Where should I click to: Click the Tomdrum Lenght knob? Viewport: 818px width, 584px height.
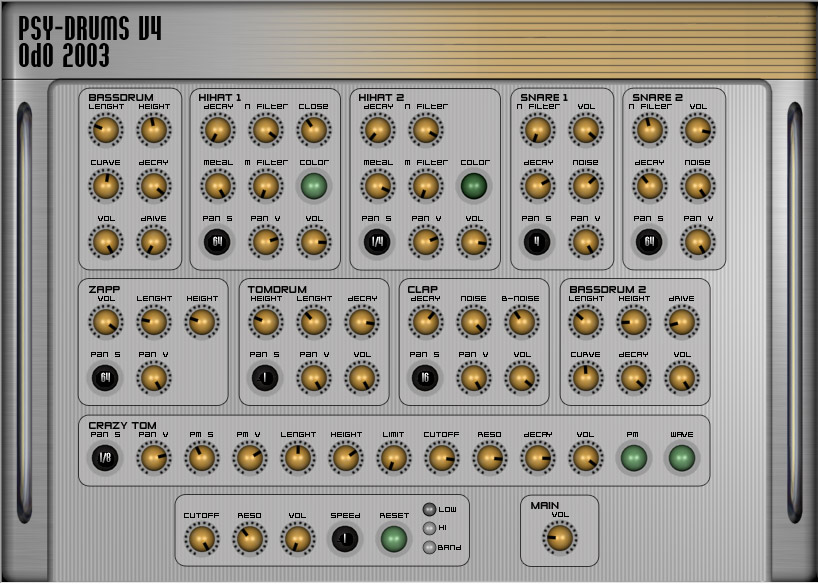click(x=314, y=322)
